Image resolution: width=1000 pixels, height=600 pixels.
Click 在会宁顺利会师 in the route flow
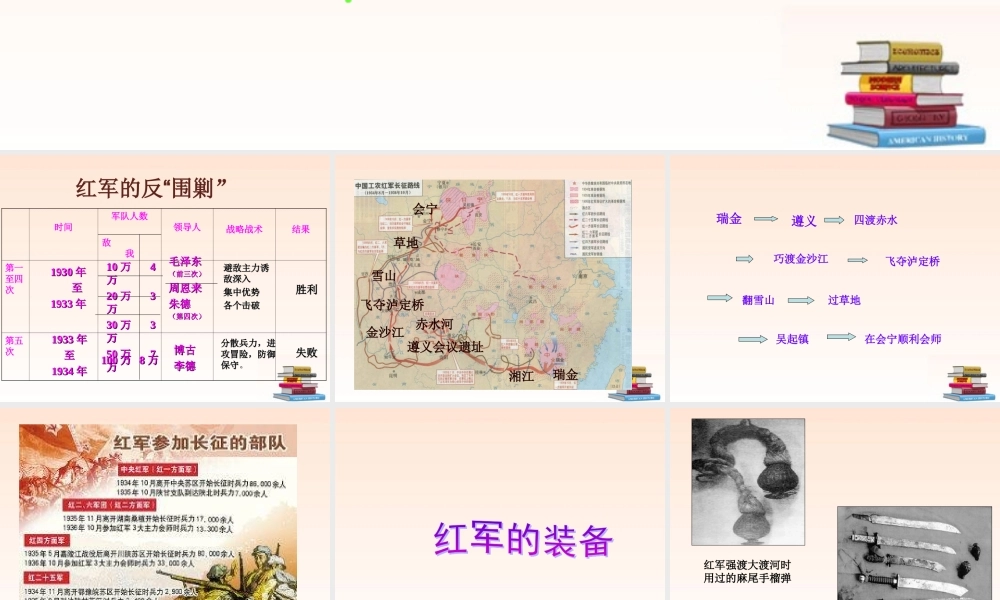[902, 339]
